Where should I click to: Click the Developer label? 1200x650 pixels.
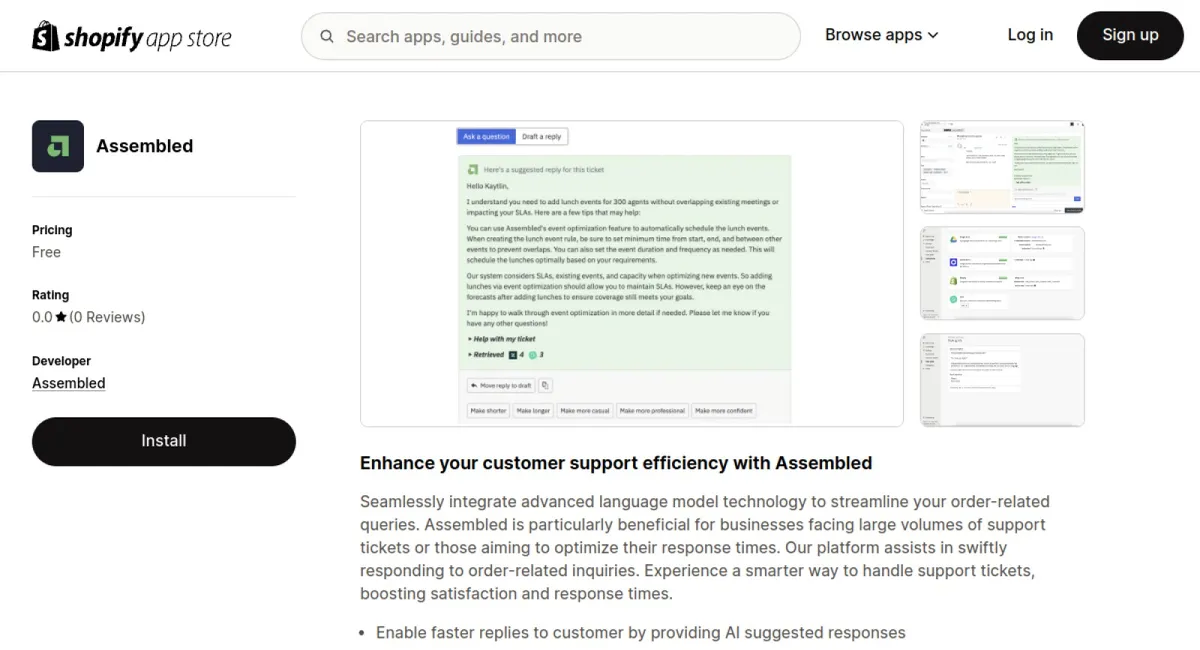[x=62, y=361]
